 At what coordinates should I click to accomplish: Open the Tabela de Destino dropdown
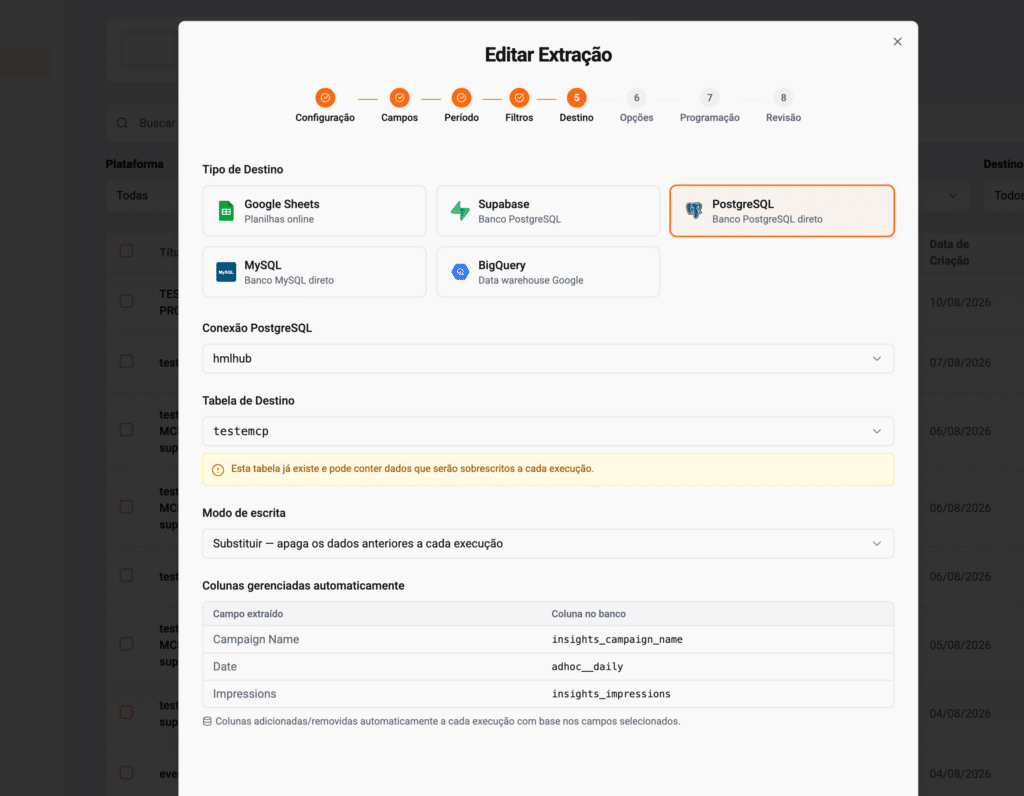(548, 431)
